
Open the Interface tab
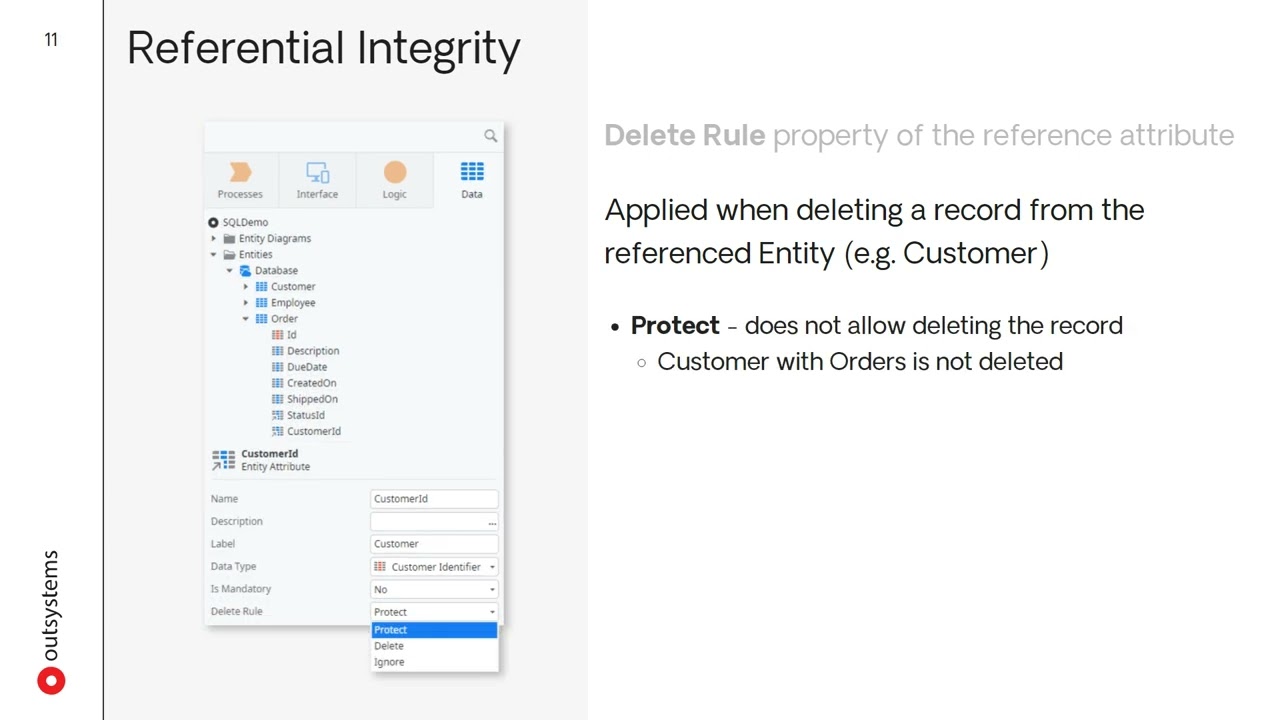[x=317, y=181]
